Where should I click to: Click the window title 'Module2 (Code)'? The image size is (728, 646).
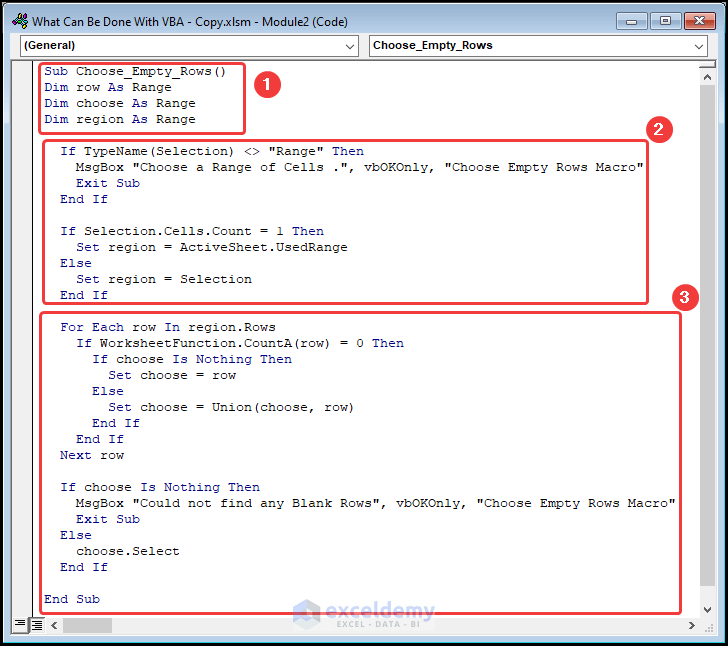(x=305, y=22)
